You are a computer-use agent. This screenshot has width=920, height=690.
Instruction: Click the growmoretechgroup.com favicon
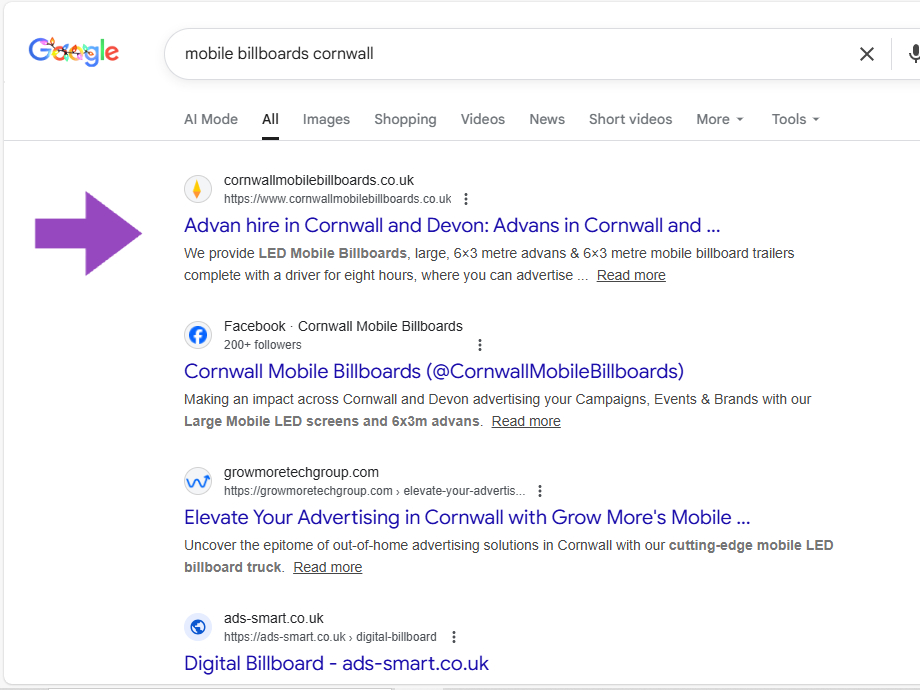[x=198, y=481]
